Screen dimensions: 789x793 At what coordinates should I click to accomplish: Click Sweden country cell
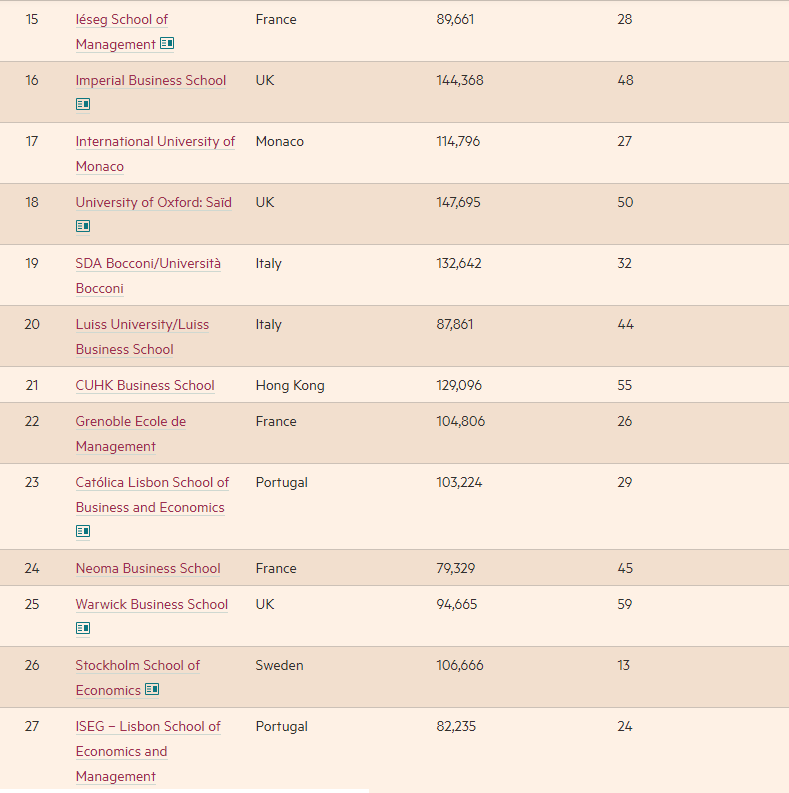point(279,665)
